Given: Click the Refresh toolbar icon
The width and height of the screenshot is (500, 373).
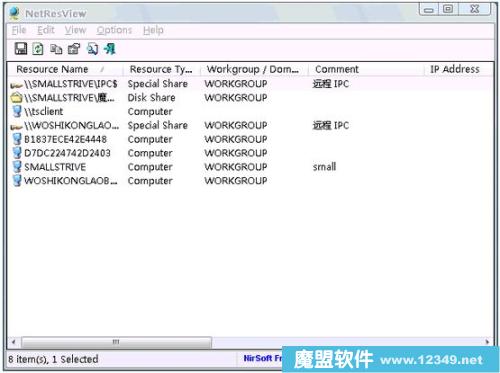Looking at the screenshot, I should (x=38, y=49).
